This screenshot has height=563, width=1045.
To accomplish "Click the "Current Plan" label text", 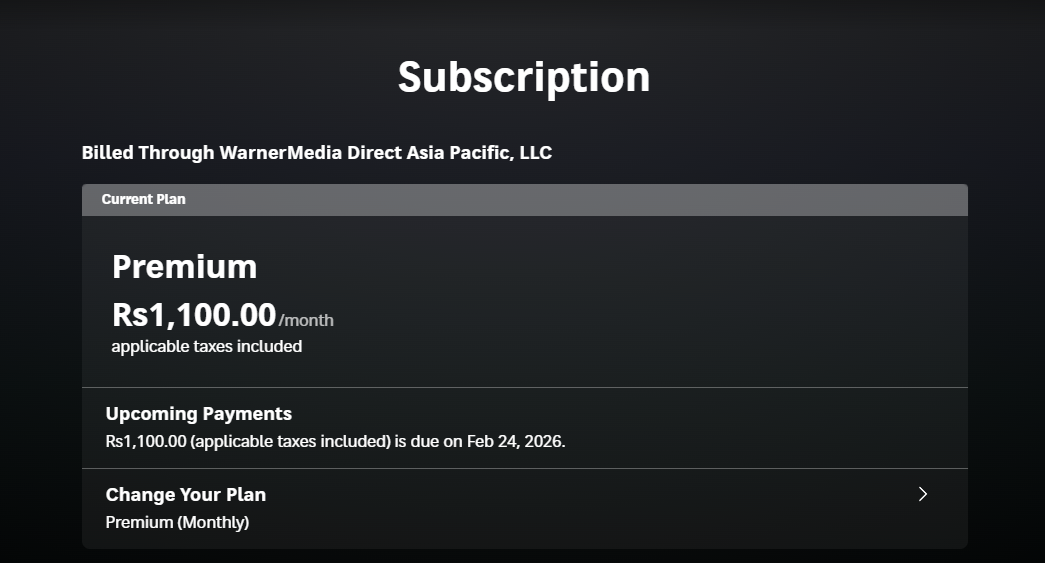I will click(143, 199).
